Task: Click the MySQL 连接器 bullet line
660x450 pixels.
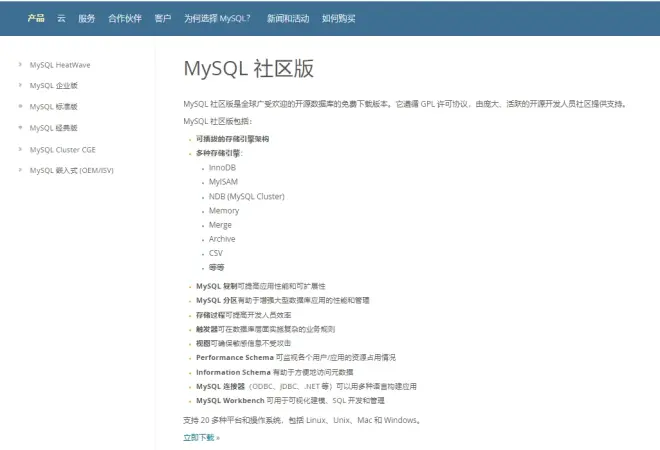Action: (306, 386)
